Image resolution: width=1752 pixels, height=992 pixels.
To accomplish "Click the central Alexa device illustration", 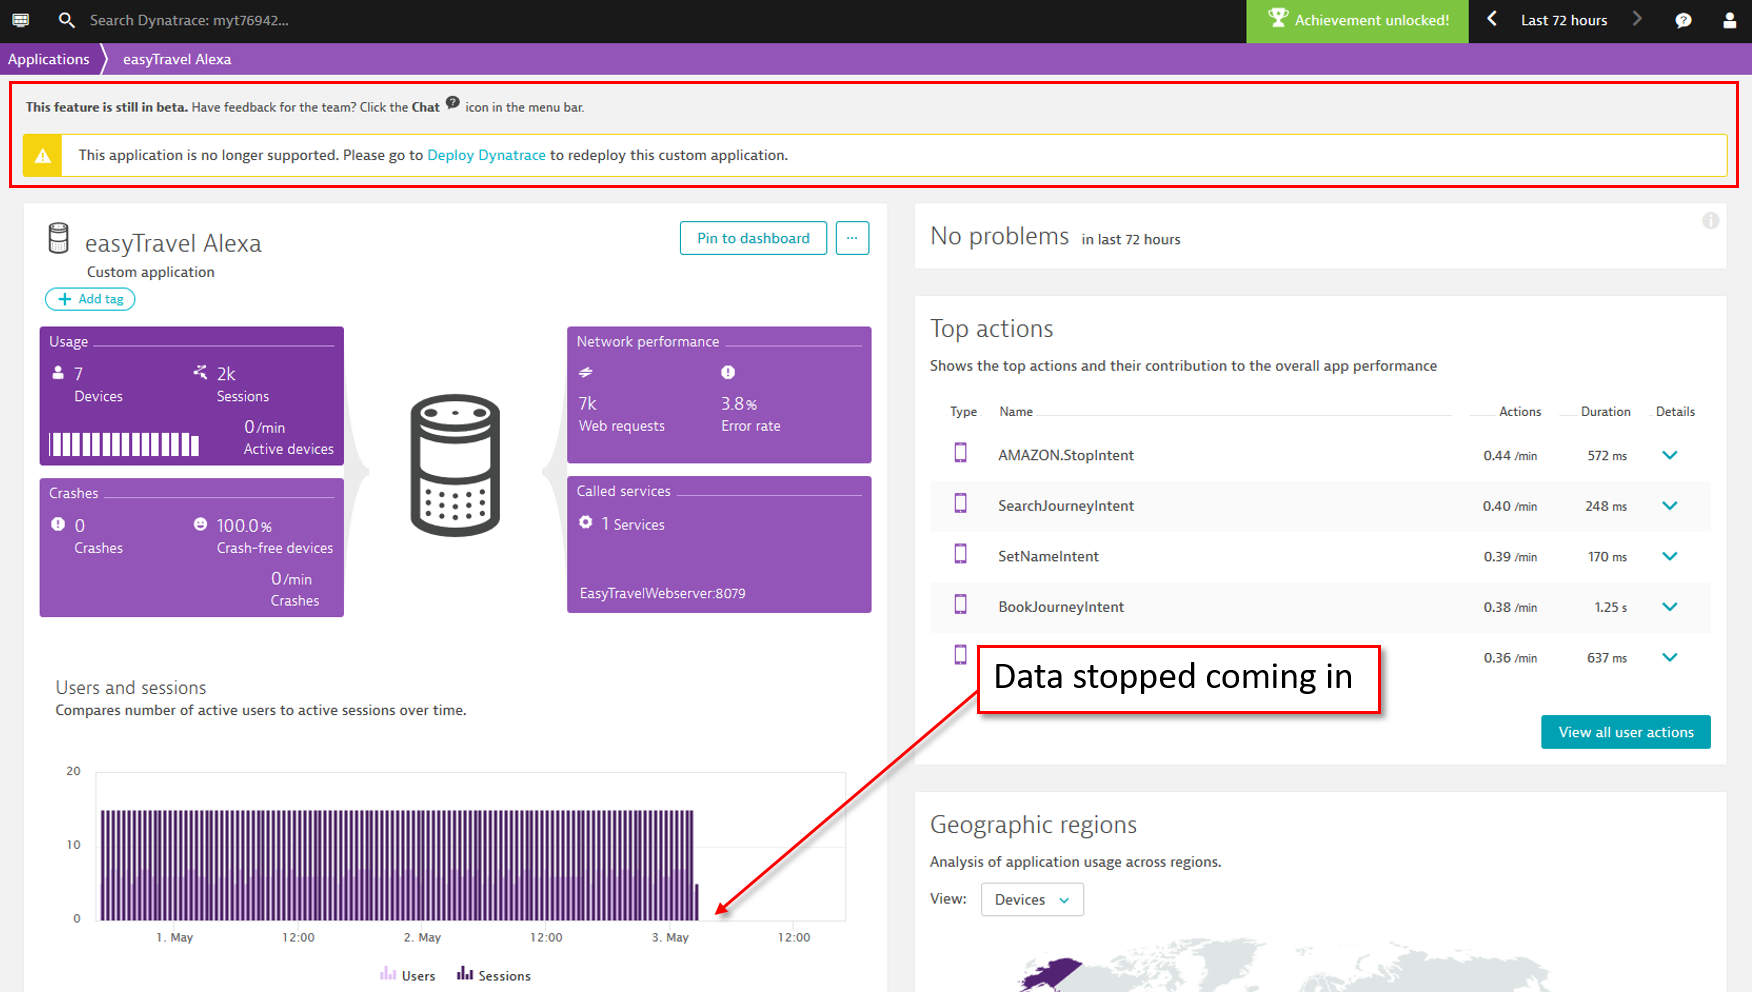I will coord(455,465).
